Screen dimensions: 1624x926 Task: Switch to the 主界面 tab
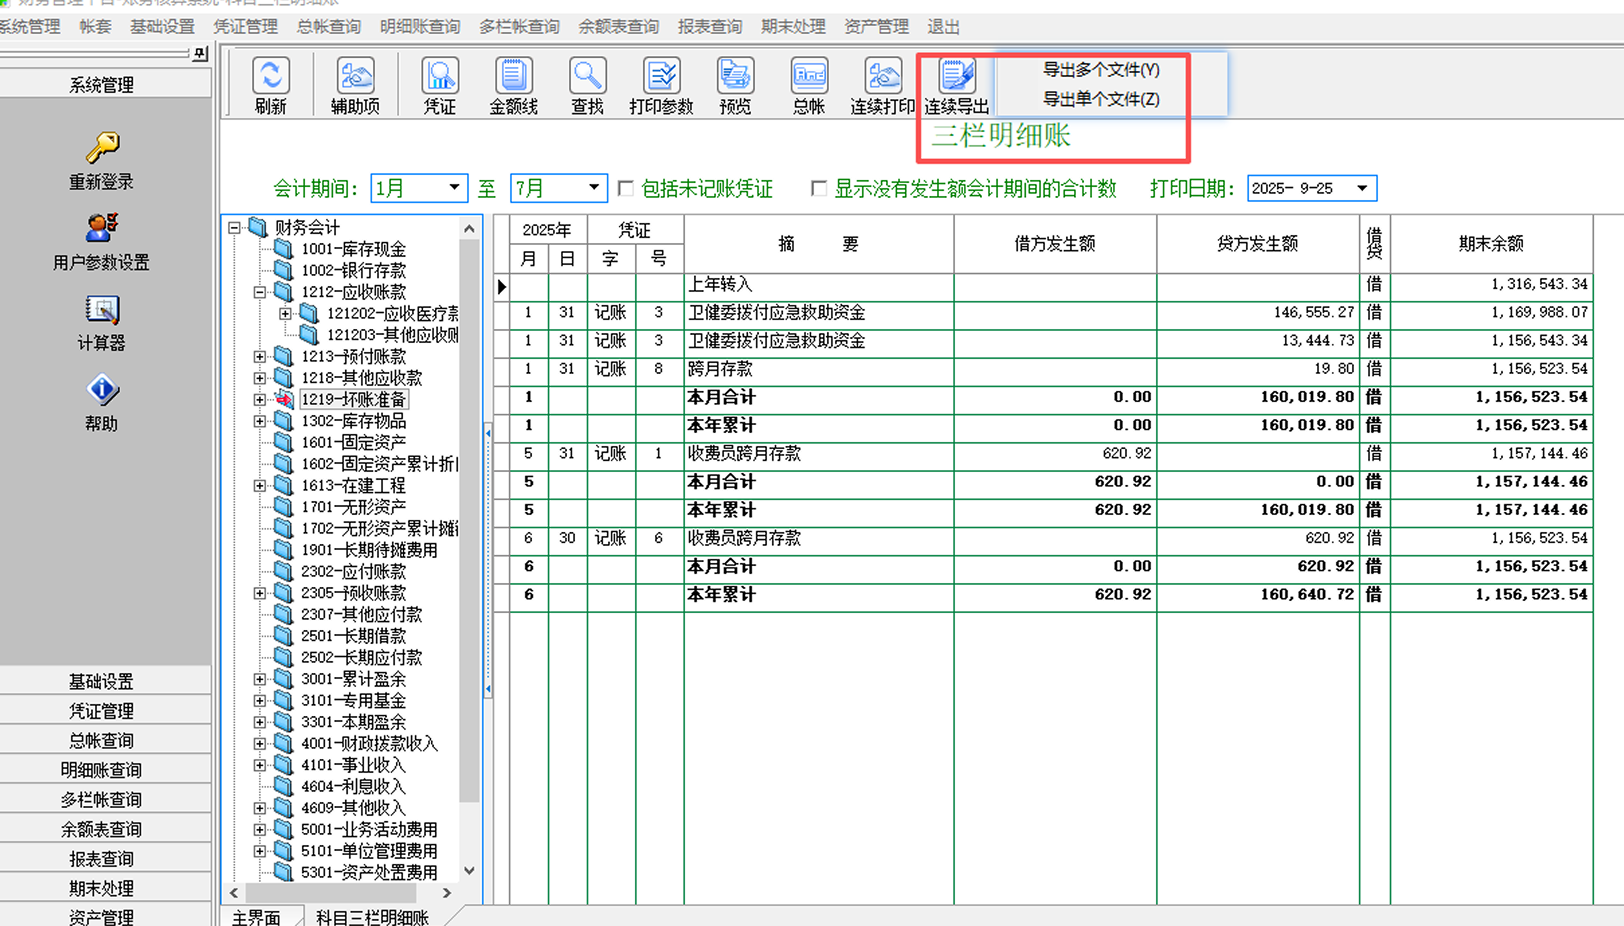pos(256,917)
